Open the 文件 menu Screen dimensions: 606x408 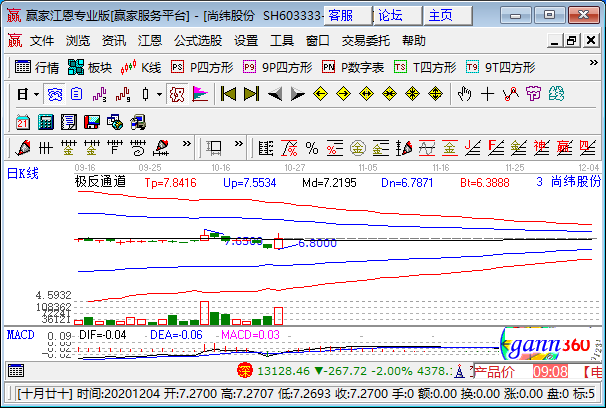pos(42,41)
